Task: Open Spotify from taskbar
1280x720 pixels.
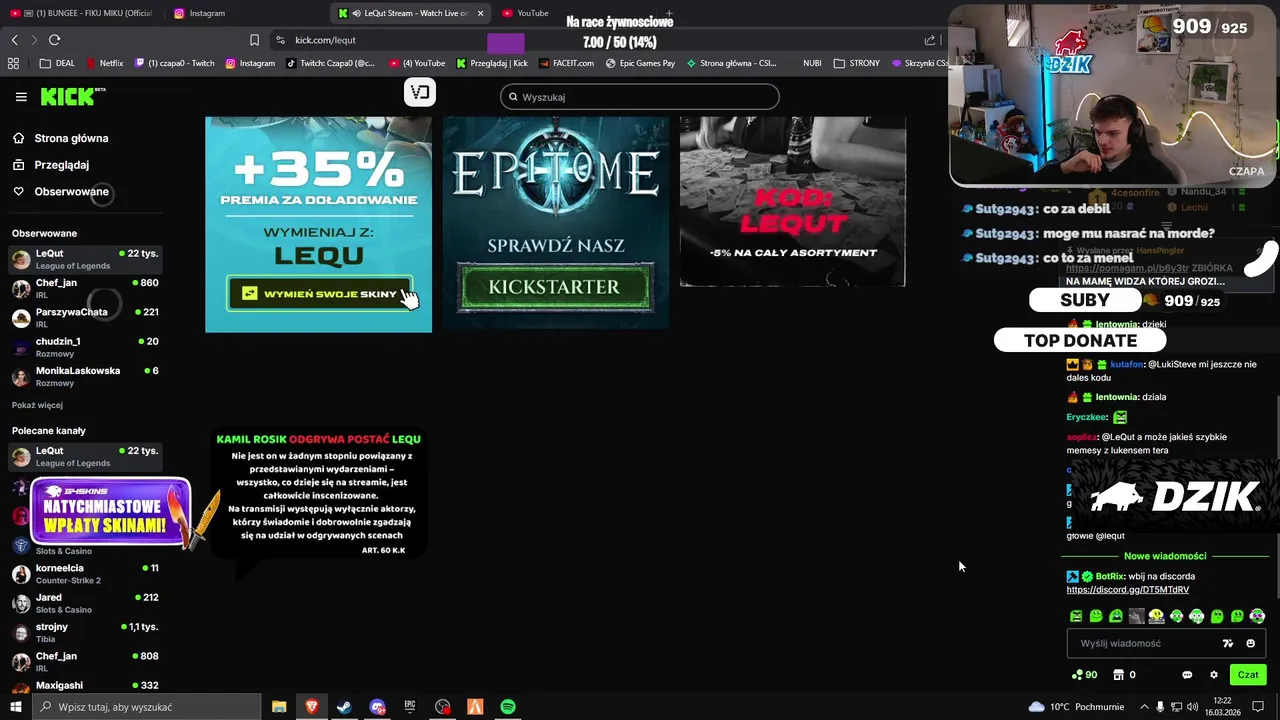Action: pyautogui.click(x=508, y=707)
